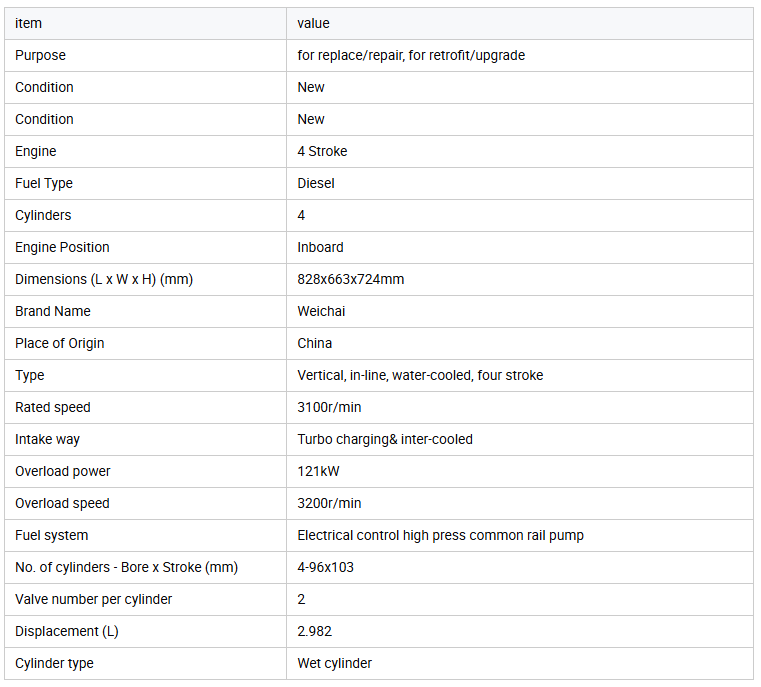Select the 'Purpose' row label

point(40,55)
